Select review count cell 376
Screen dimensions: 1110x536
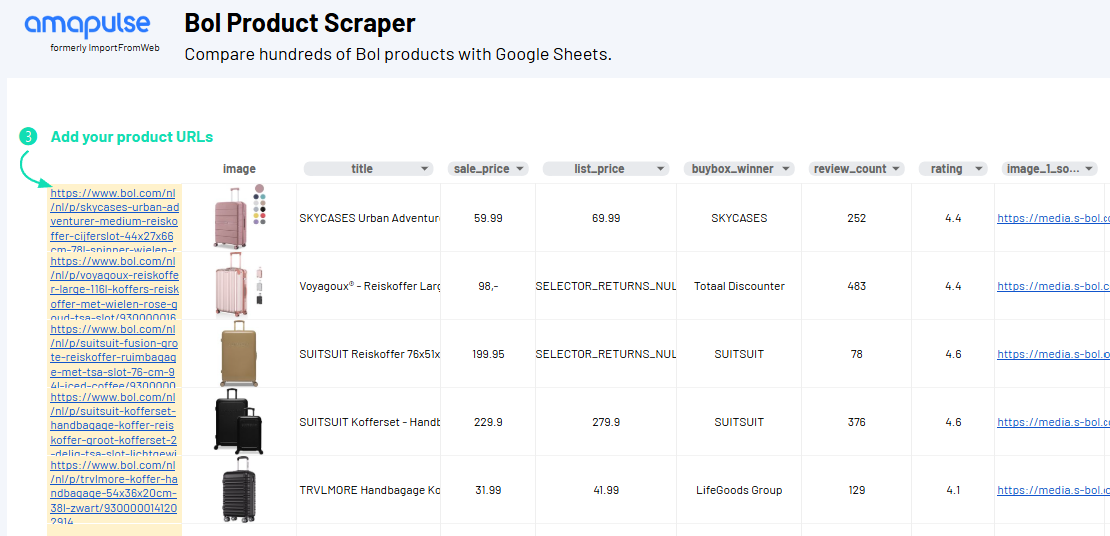coord(857,422)
